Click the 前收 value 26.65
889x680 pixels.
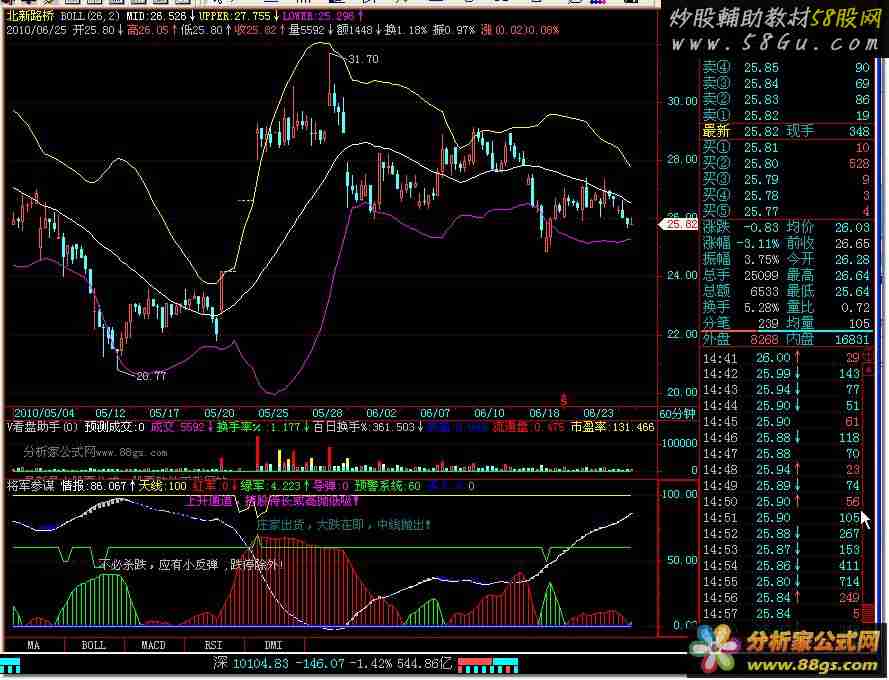point(853,243)
